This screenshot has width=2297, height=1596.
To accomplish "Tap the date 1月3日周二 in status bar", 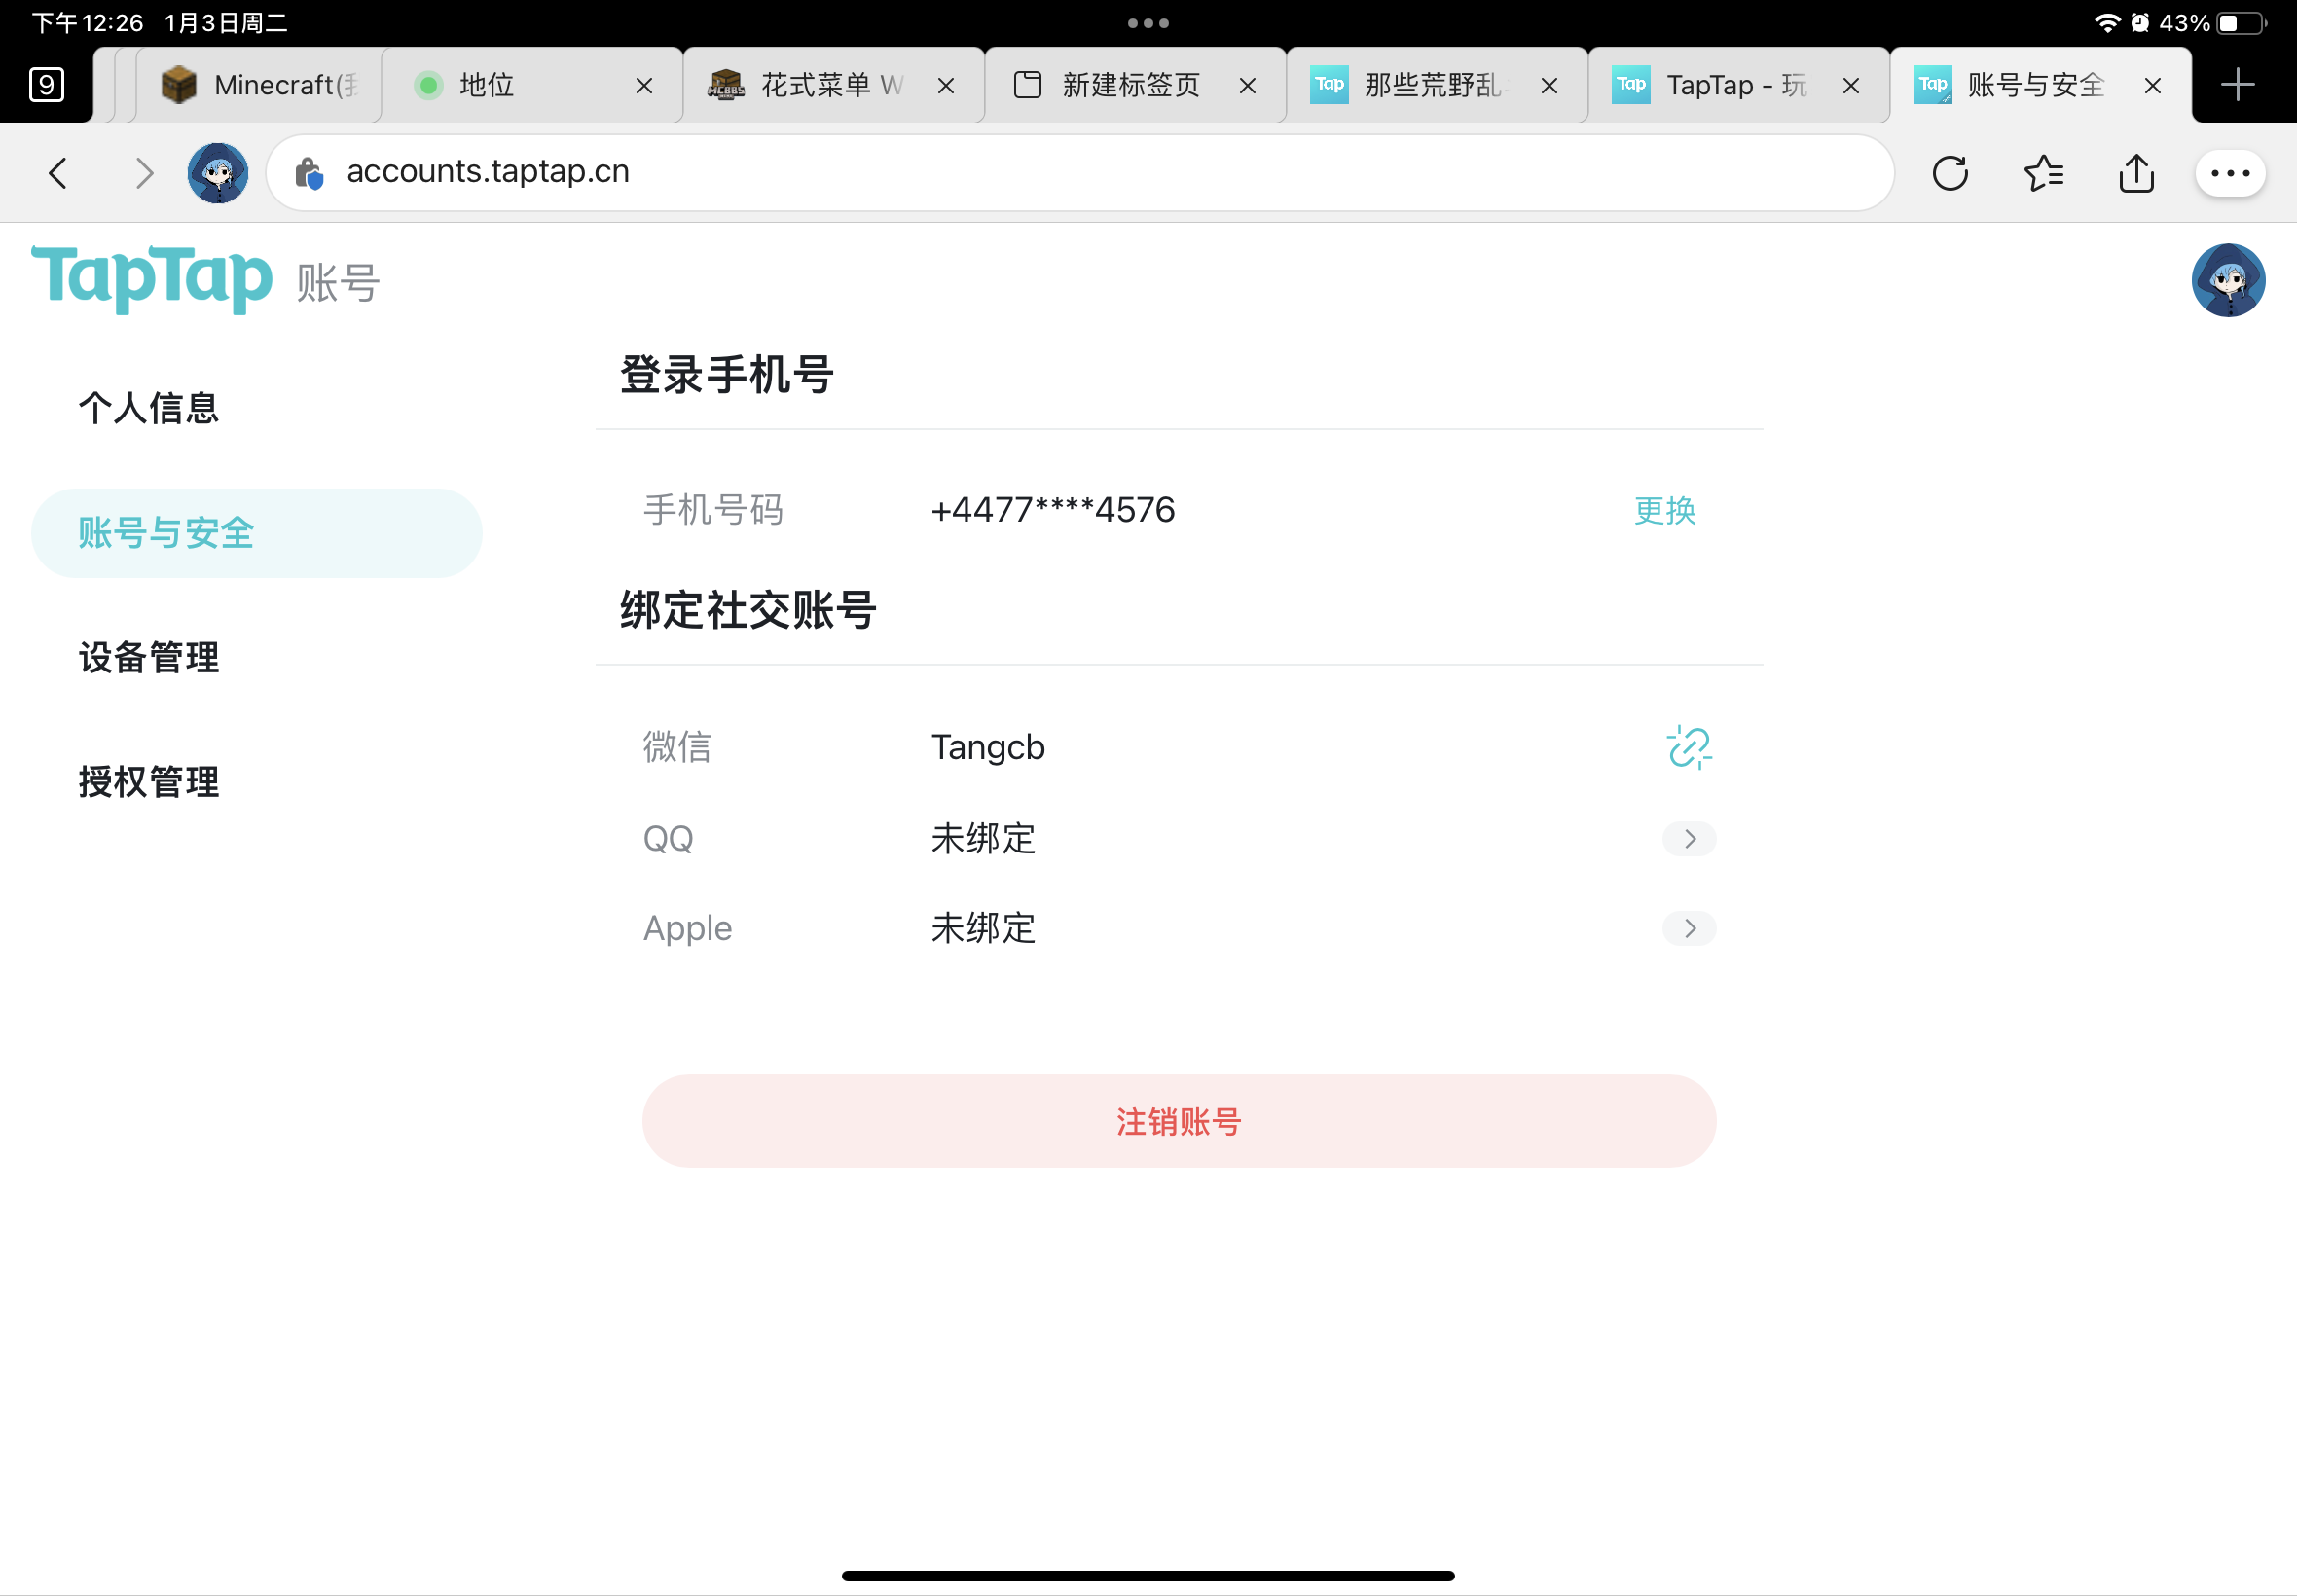I will point(226,23).
